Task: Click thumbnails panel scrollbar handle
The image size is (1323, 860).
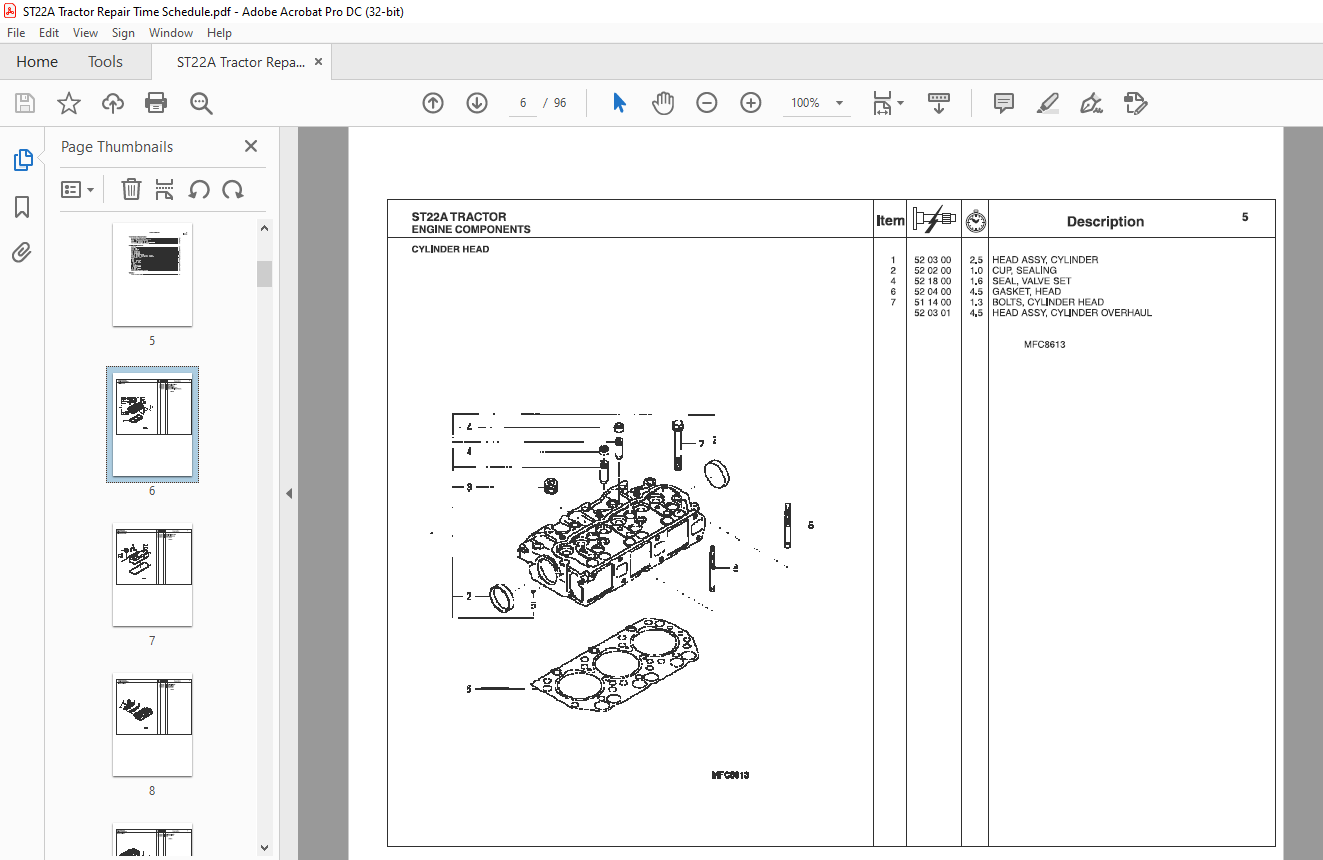Action: (264, 274)
